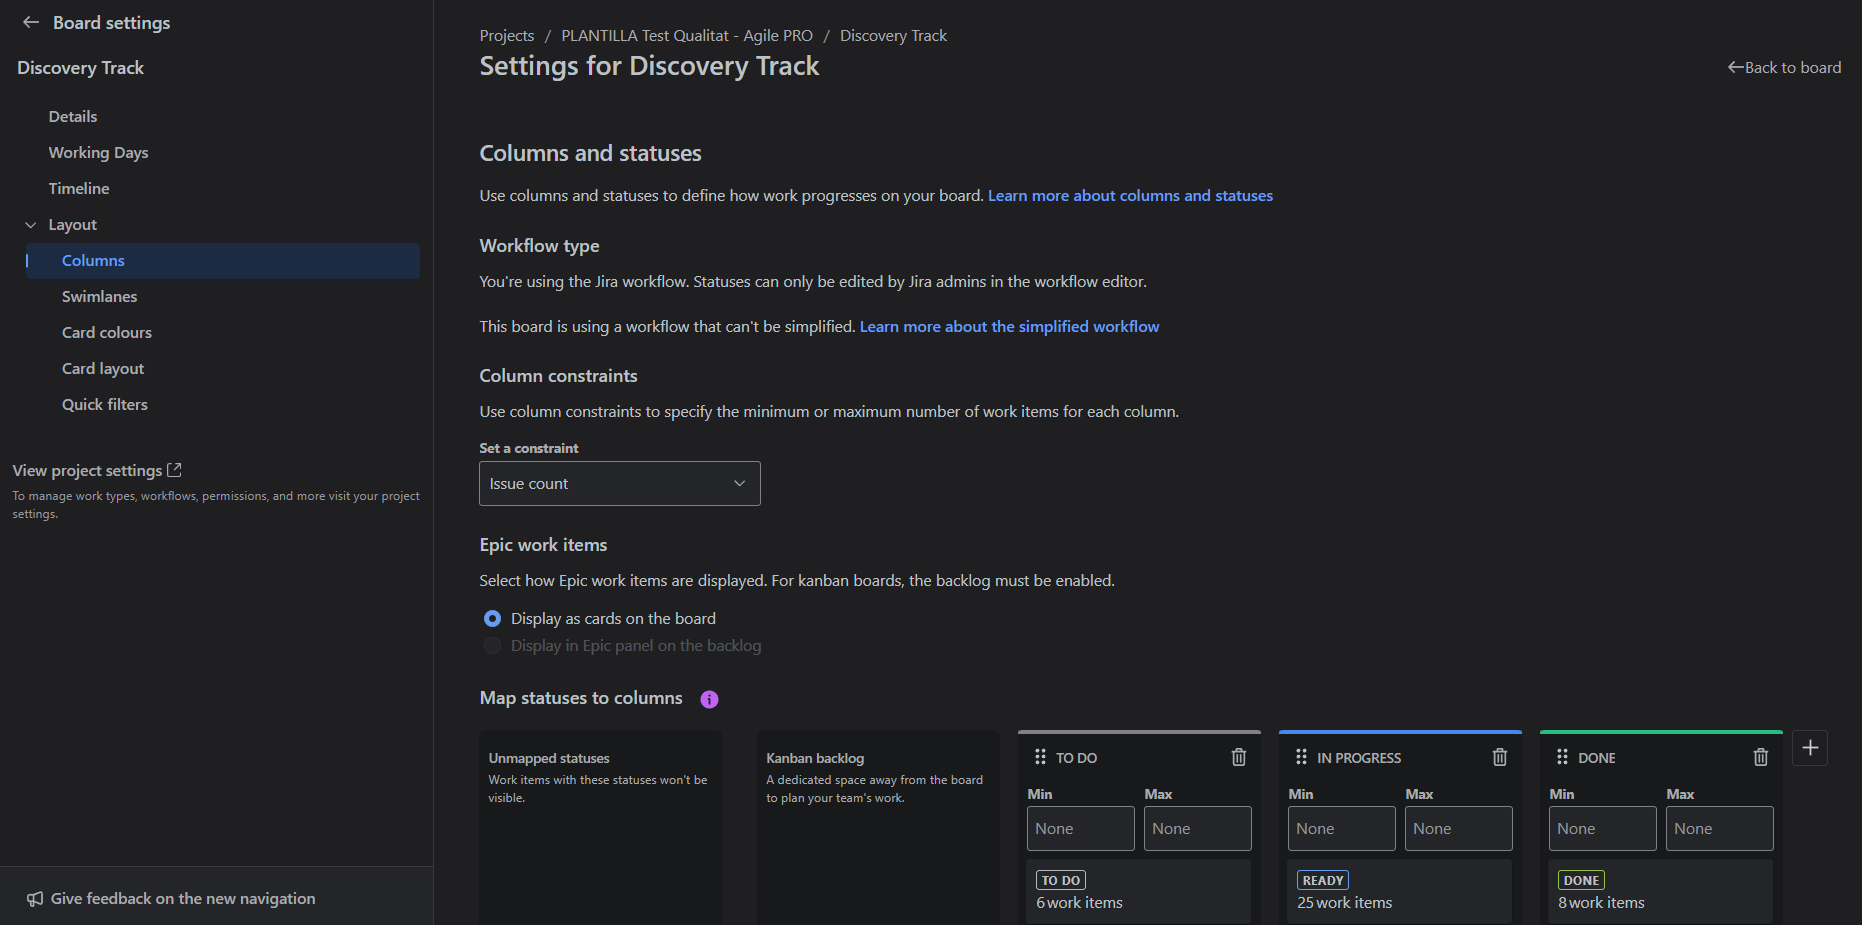Image resolution: width=1862 pixels, height=925 pixels.
Task: Click the external link icon on View project settings
Action: pyautogui.click(x=175, y=469)
